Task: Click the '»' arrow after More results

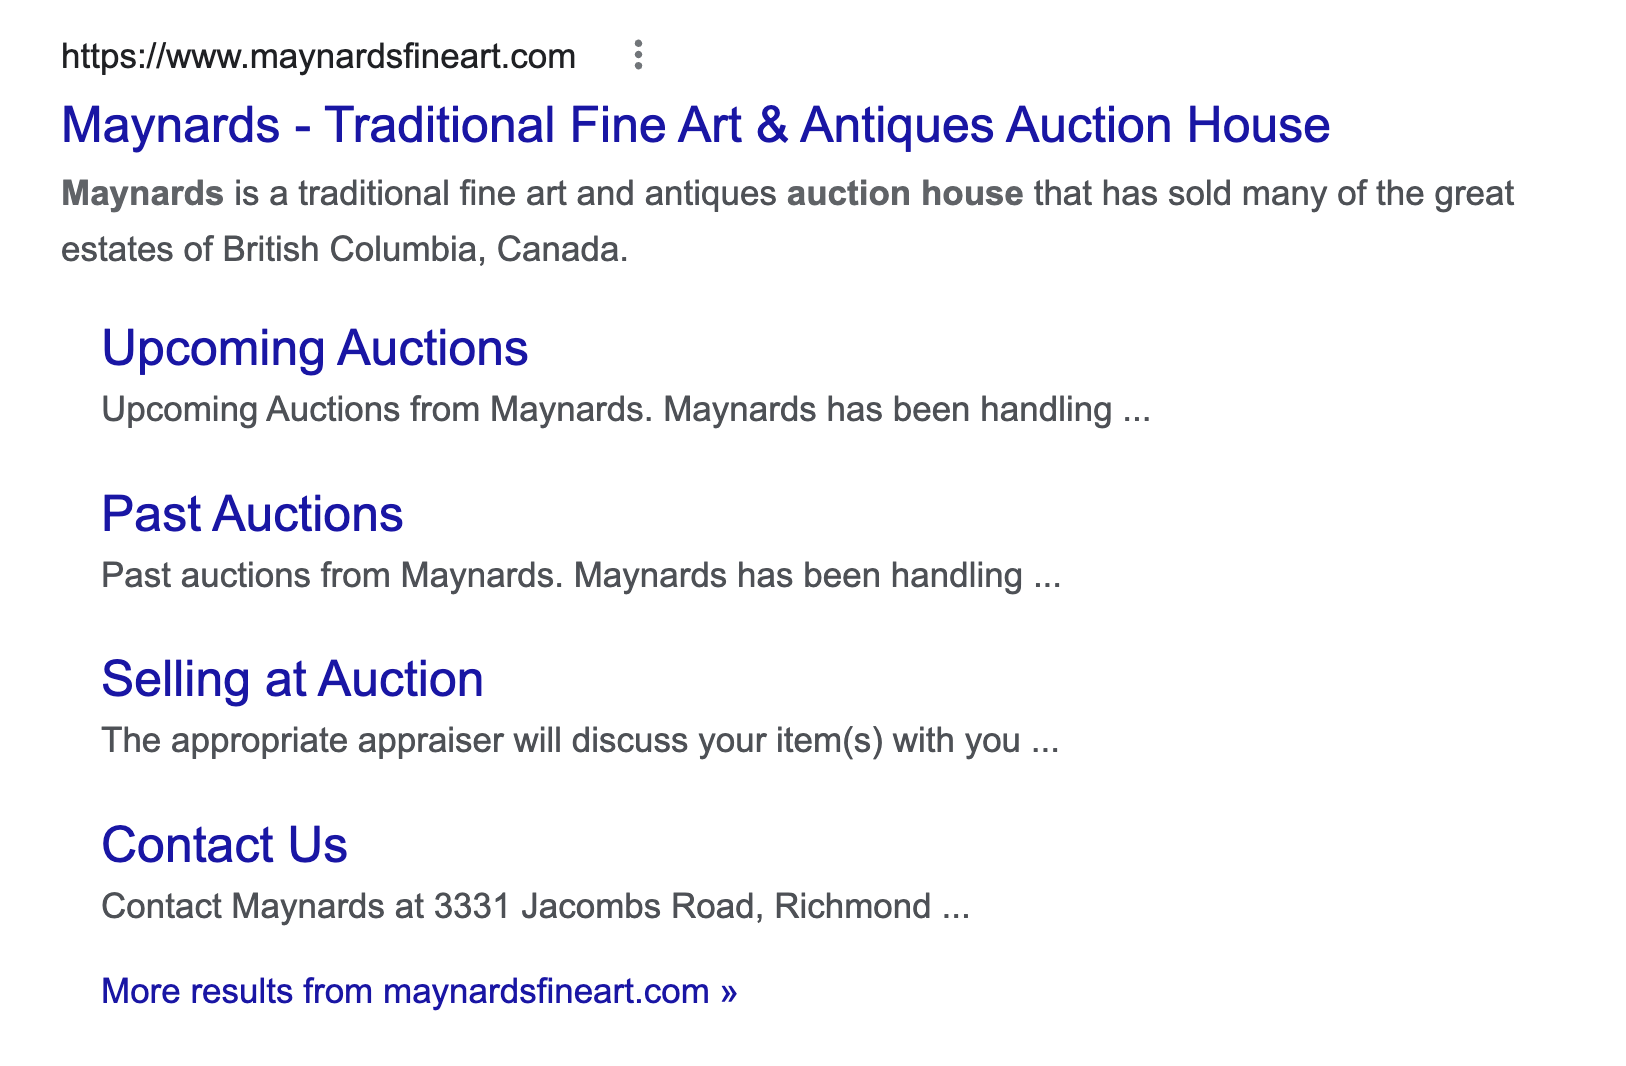Action: coord(728,992)
